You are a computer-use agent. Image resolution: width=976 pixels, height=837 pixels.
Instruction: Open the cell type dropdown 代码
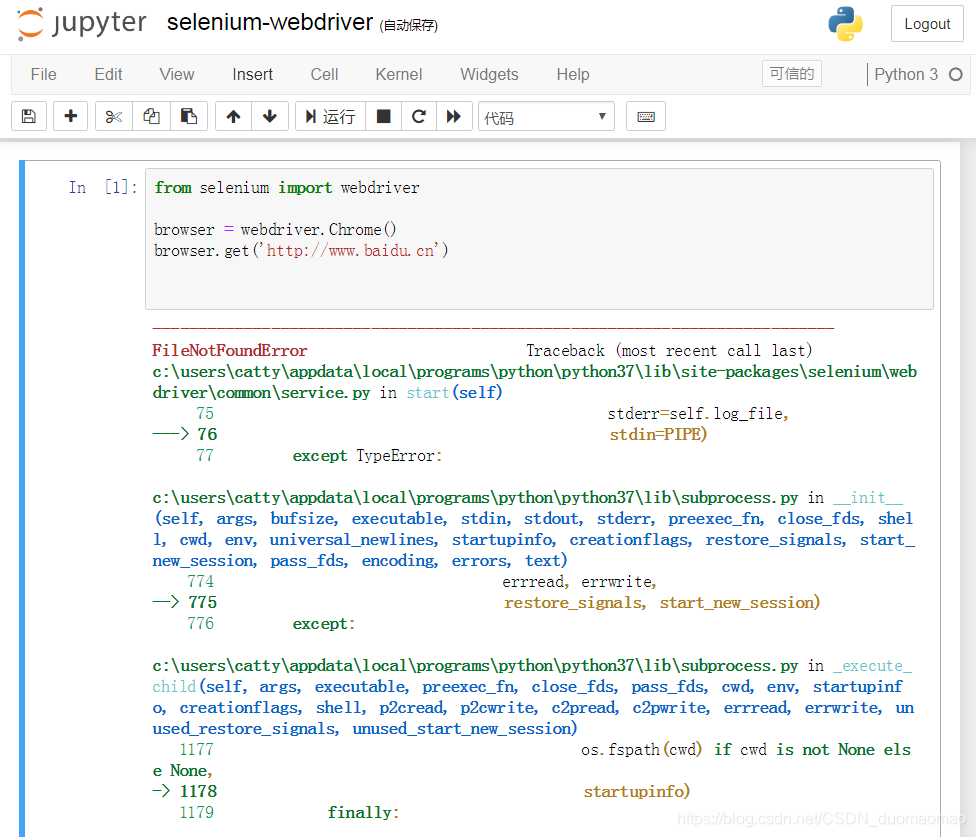pyautogui.click(x=546, y=116)
